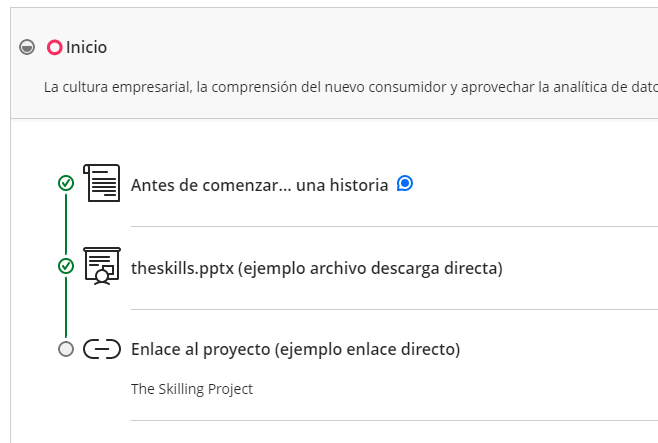Click the chain link icon for Enlace al proyecto
The image size is (658, 443).
[x=102, y=349]
